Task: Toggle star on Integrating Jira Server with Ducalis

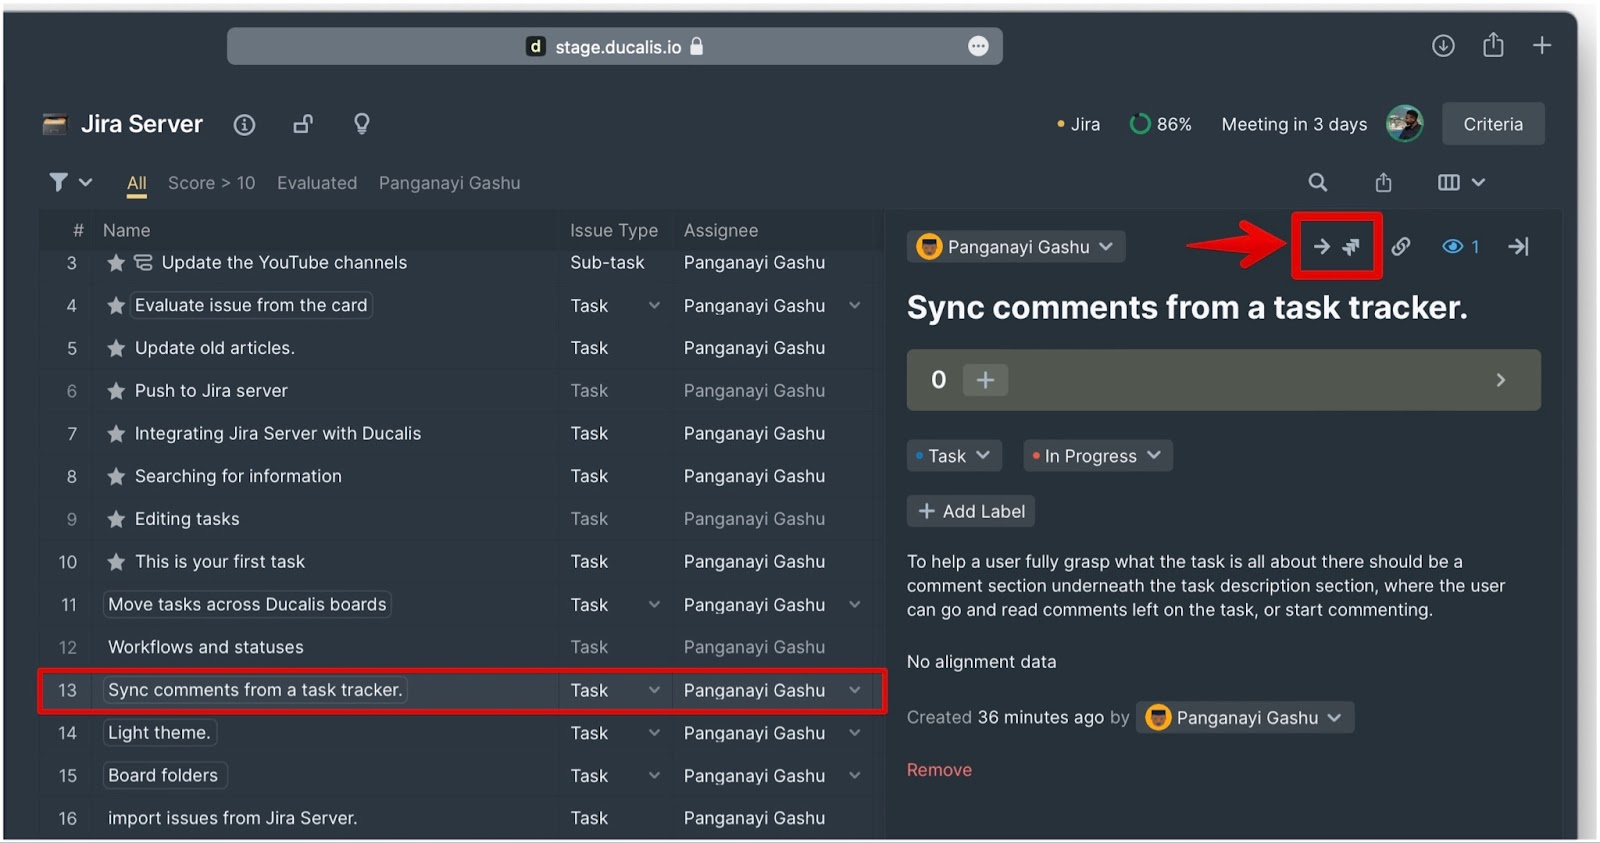Action: [x=116, y=433]
